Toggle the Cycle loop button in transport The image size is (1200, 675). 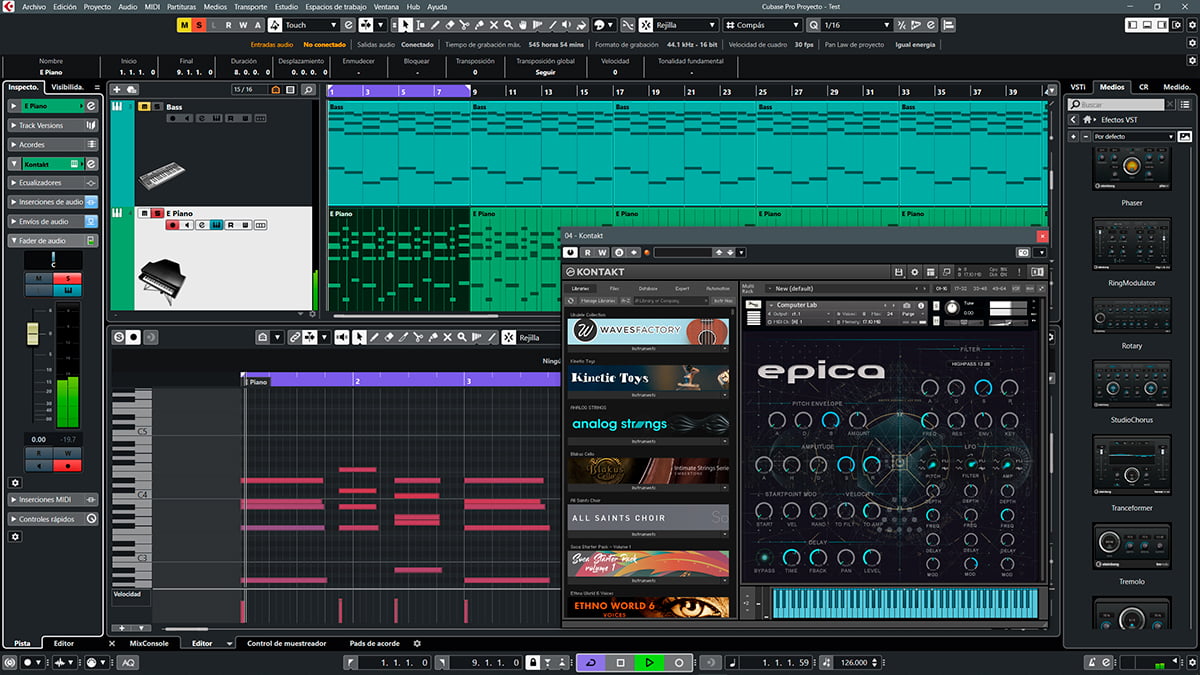(590, 662)
